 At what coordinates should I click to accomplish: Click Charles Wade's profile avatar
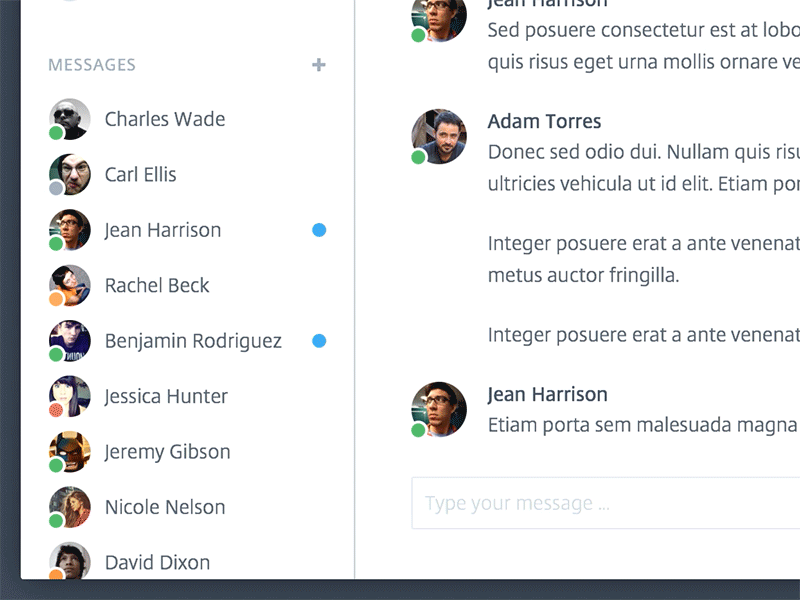pyautogui.click(x=69, y=118)
